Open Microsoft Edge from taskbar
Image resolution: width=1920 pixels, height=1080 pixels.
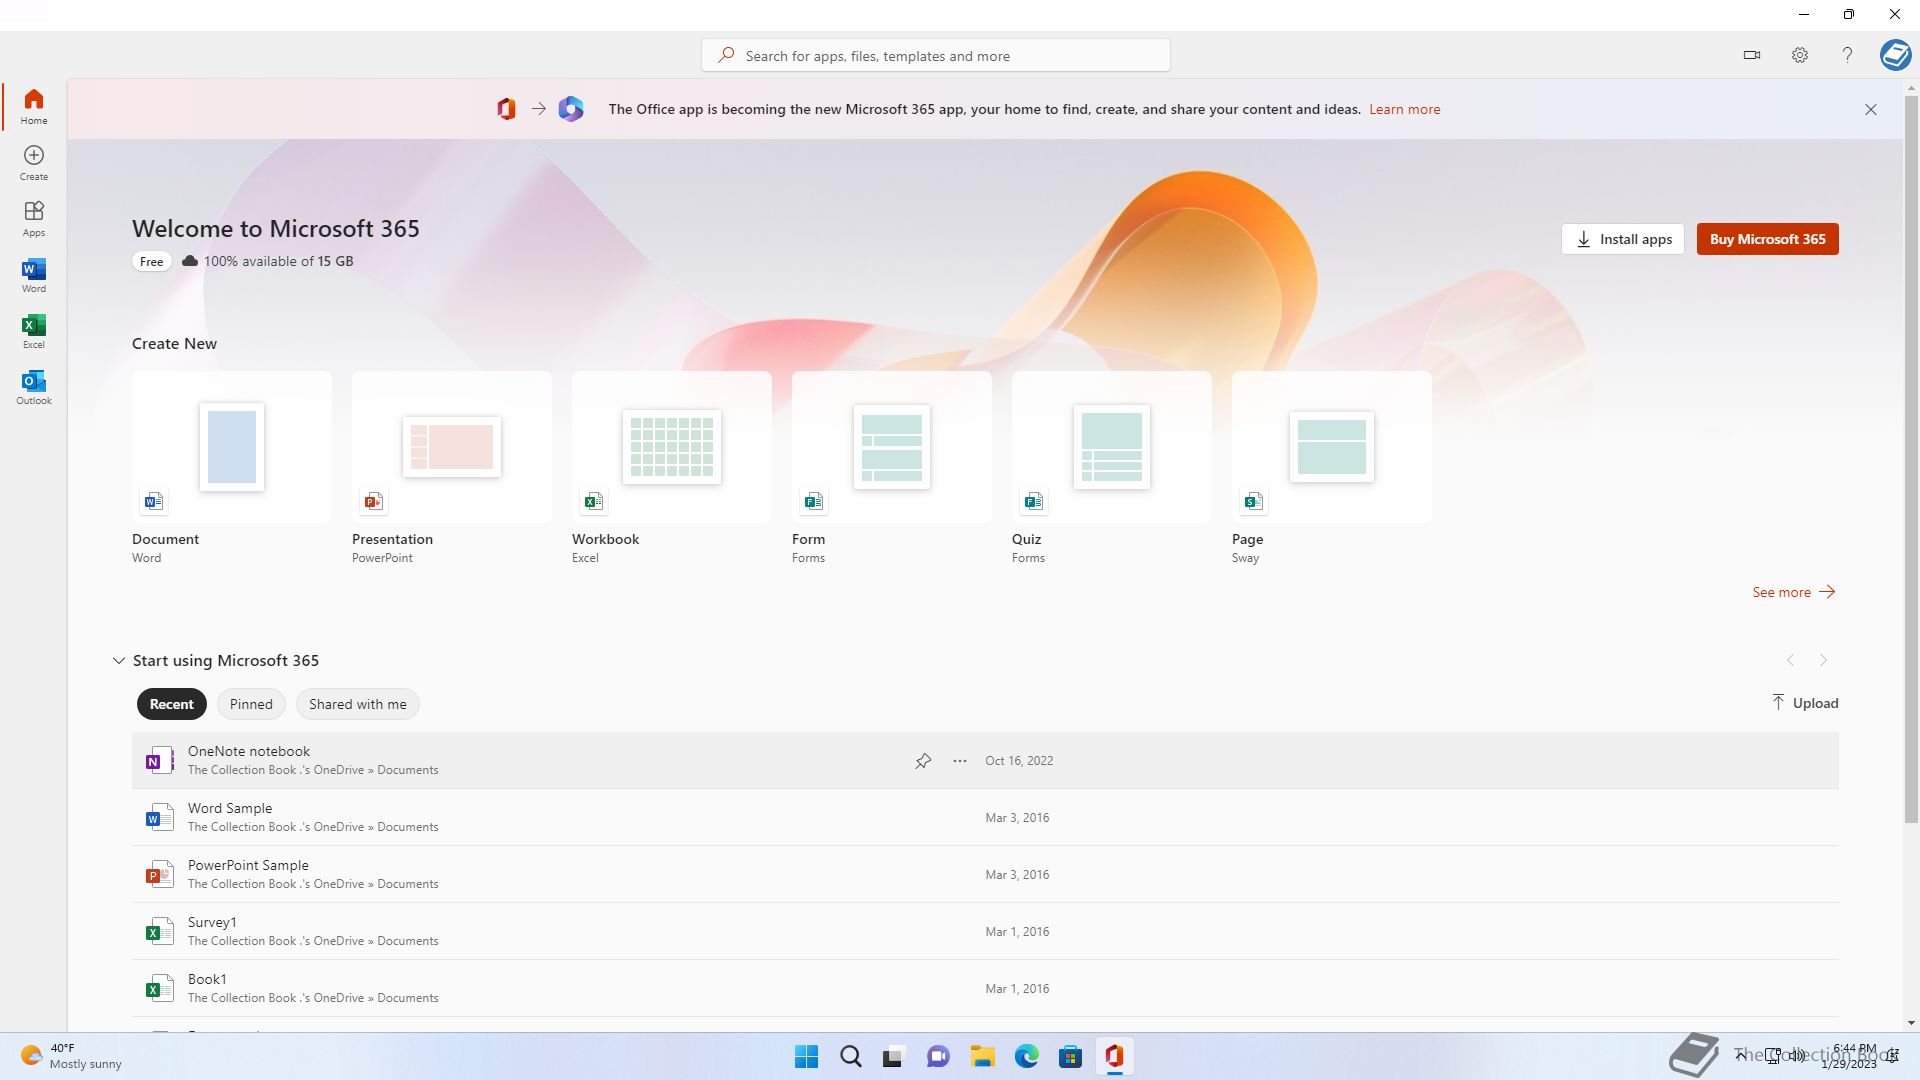[1026, 1056]
